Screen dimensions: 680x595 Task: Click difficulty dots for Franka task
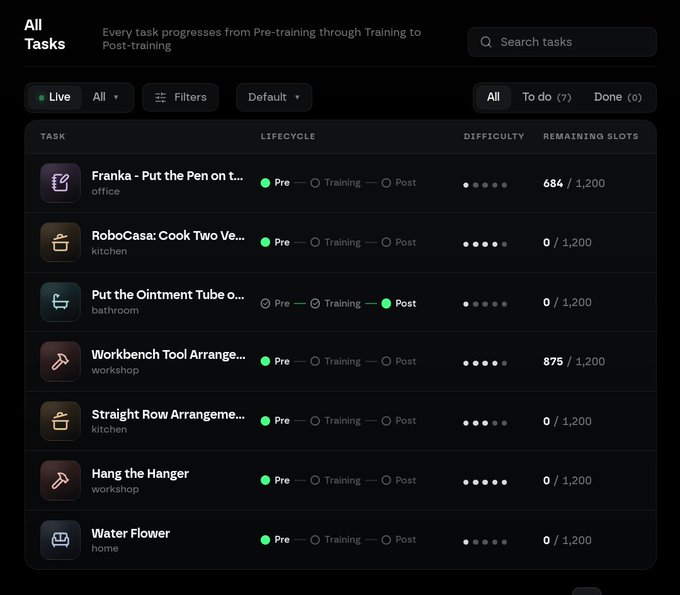pyautogui.click(x=485, y=185)
